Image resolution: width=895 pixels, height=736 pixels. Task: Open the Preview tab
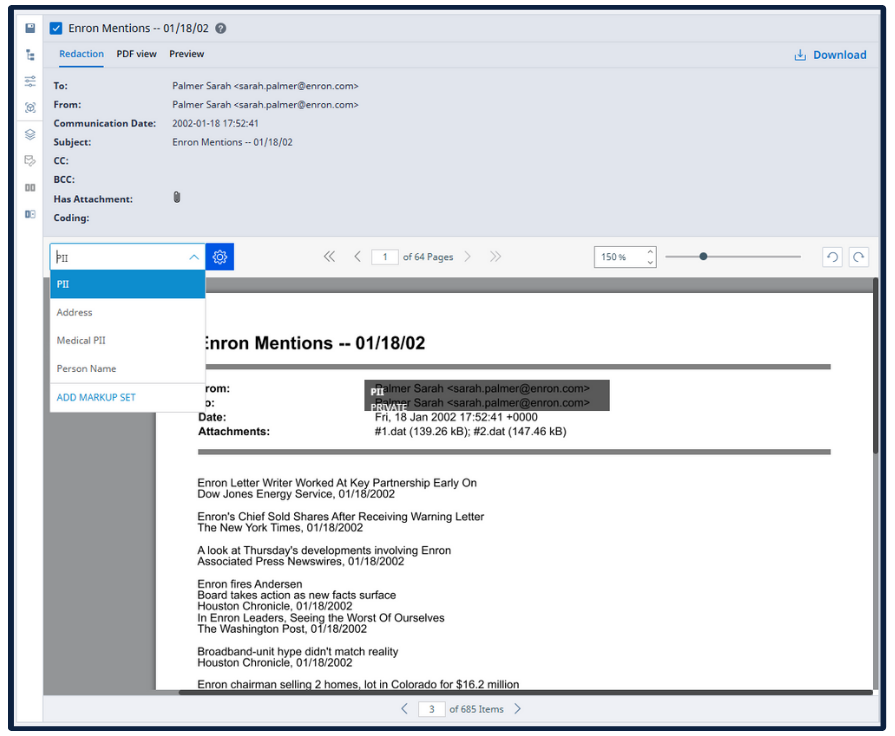coord(186,54)
